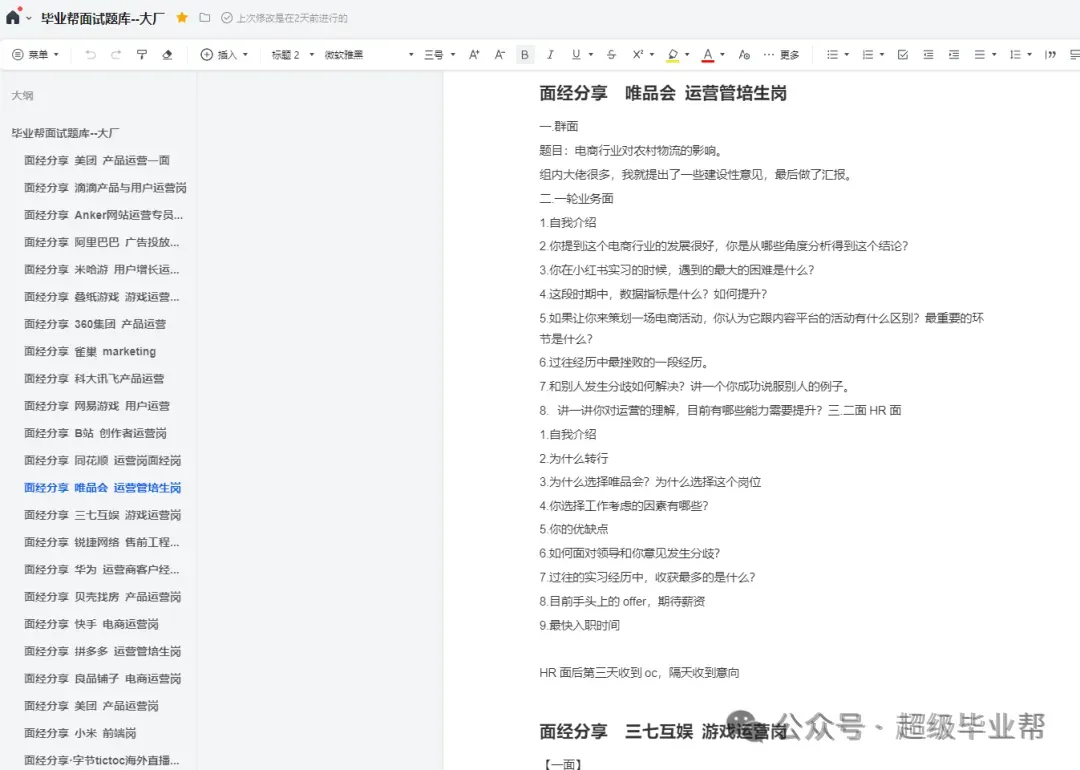Go to 面经分享 三七互娱 游戏运营岗 outline item
The height and width of the screenshot is (770, 1080).
tap(103, 515)
